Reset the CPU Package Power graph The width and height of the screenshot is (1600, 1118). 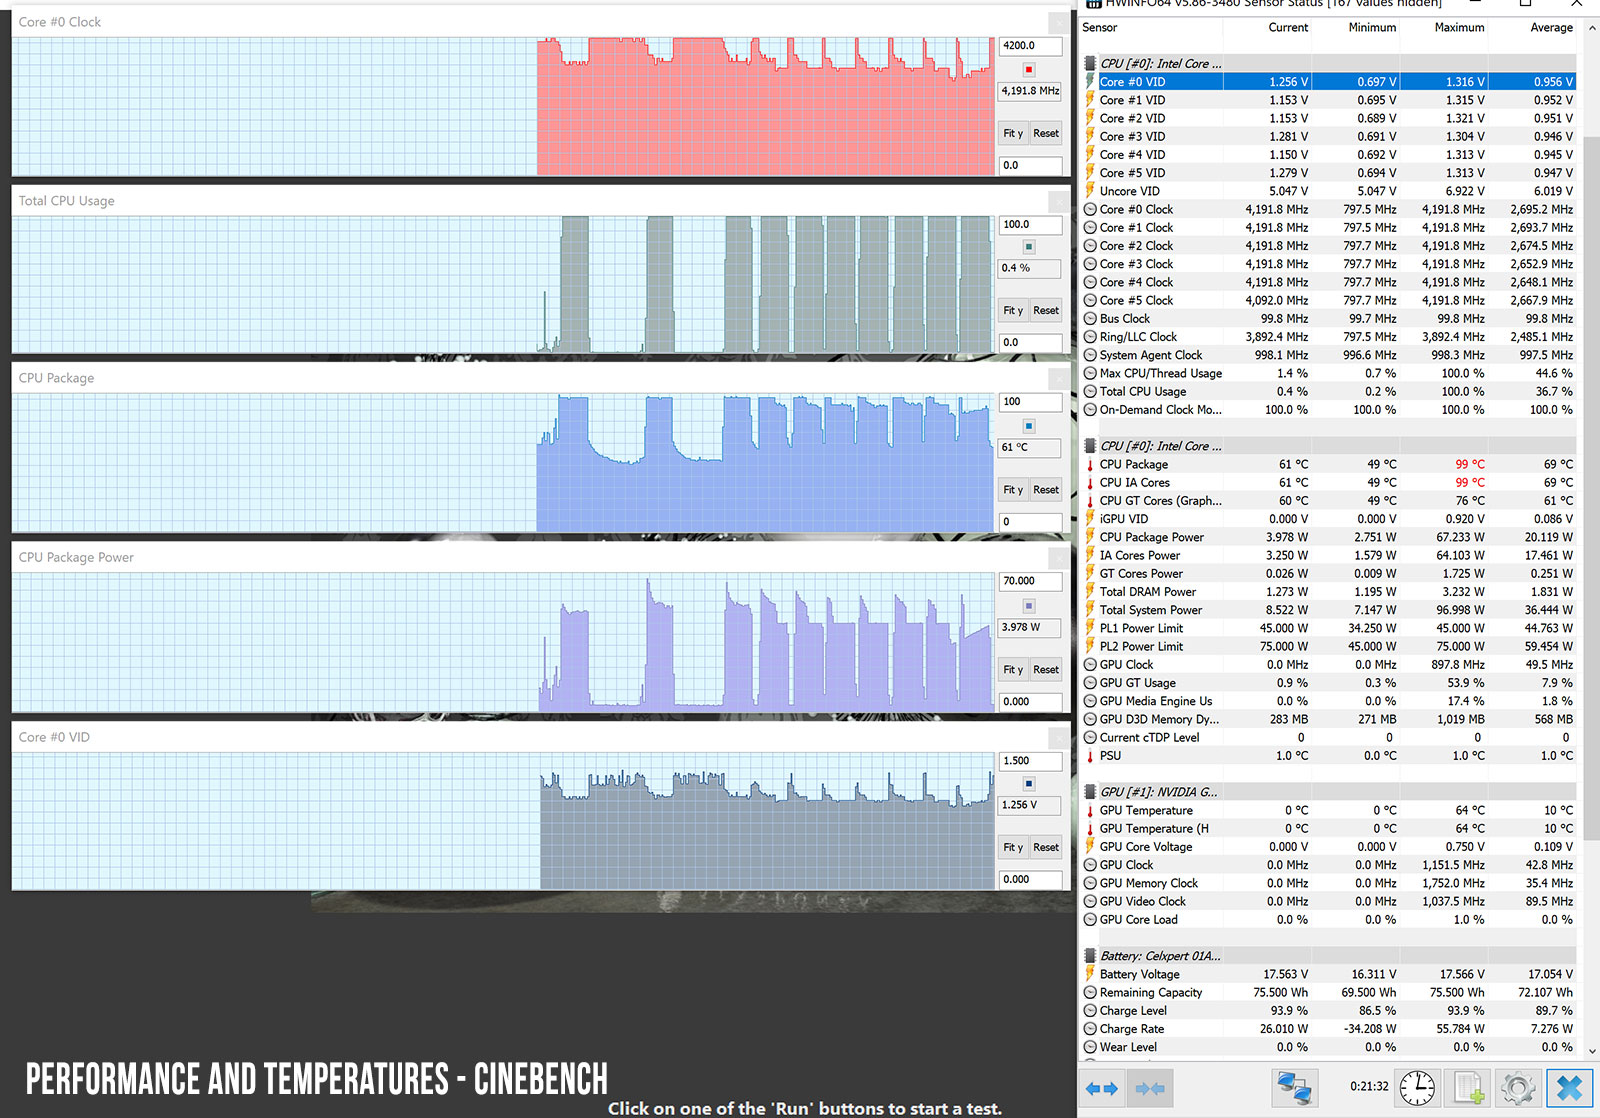click(1046, 670)
